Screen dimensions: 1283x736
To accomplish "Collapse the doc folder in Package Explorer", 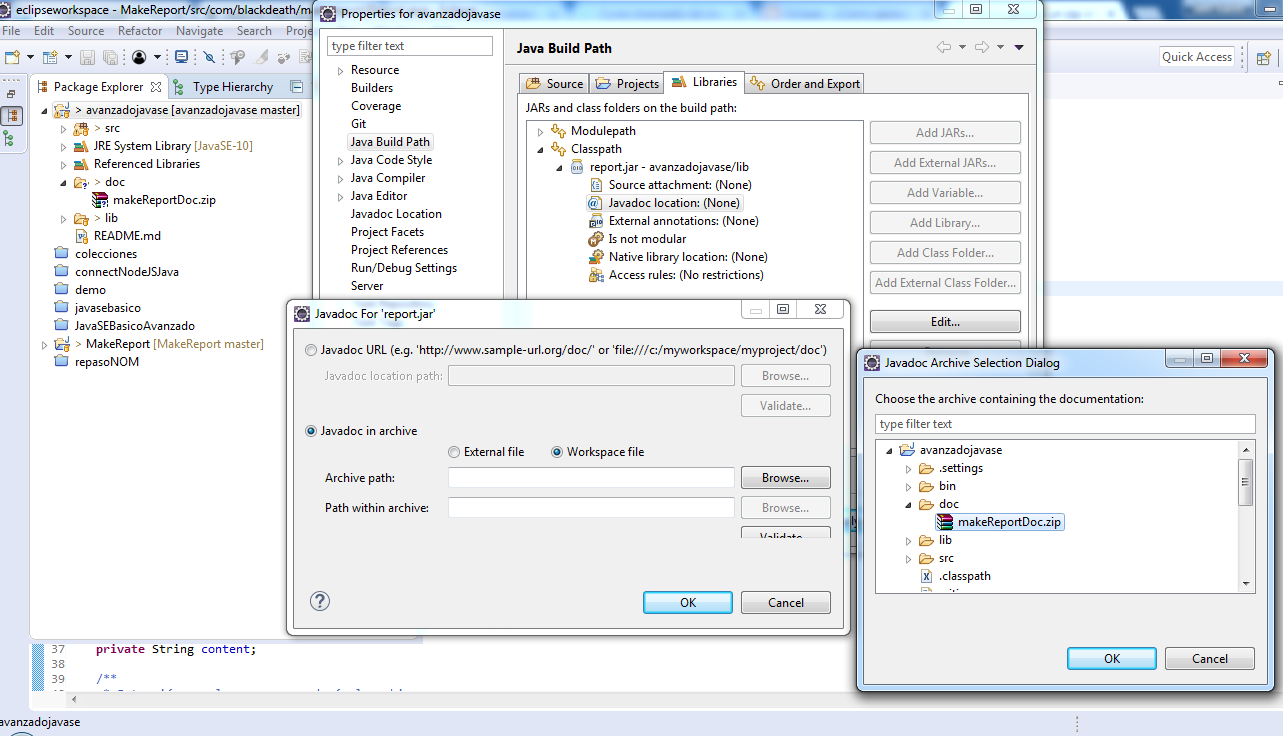I will point(63,183).
